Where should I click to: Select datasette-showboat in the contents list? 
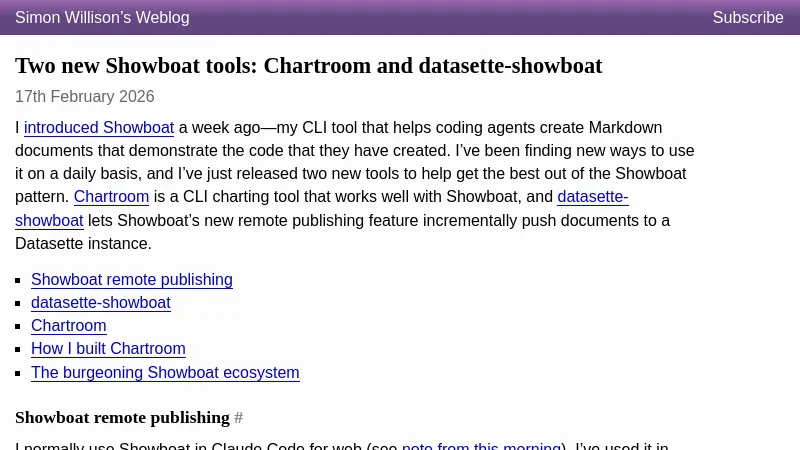101,303
